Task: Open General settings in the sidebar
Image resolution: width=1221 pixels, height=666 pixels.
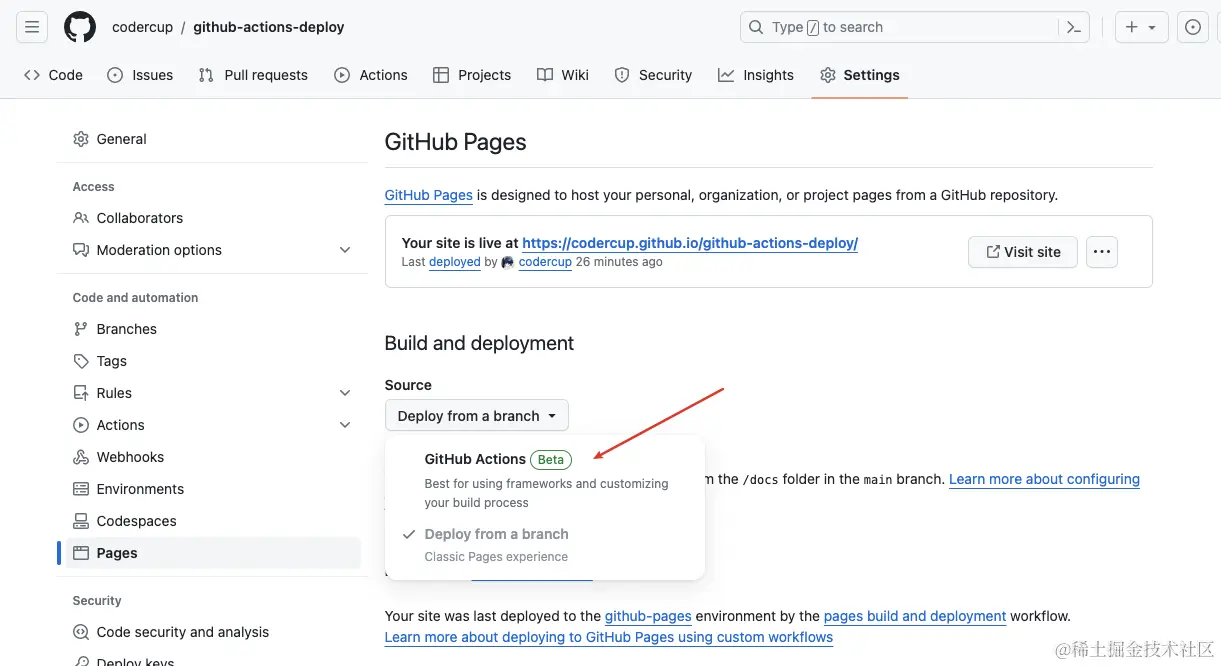Action: pos(213,139)
